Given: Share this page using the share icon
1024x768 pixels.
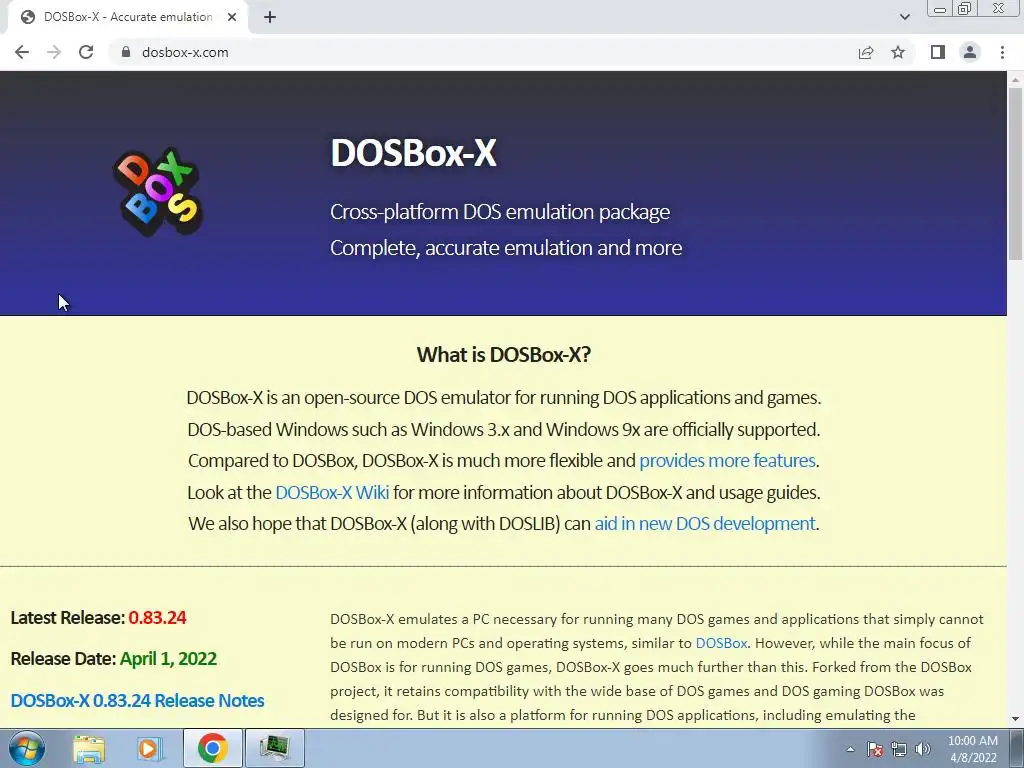Looking at the screenshot, I should pyautogui.click(x=866, y=52).
